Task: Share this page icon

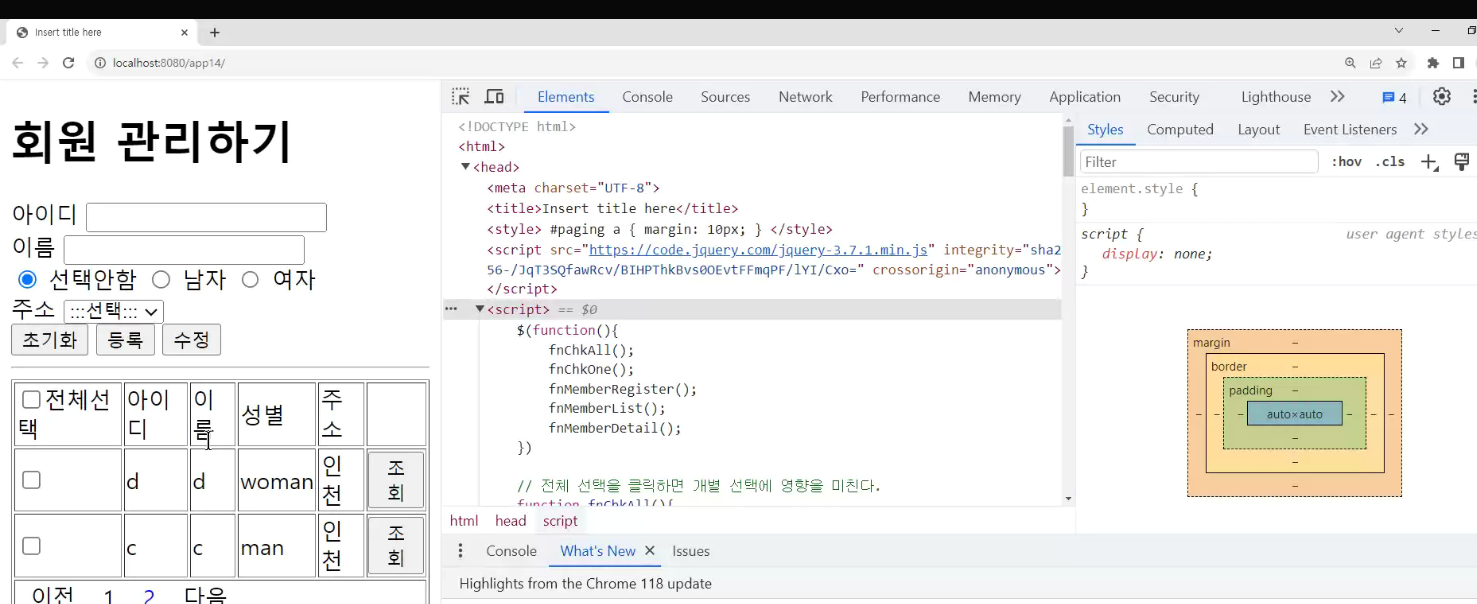Action: (x=1376, y=63)
